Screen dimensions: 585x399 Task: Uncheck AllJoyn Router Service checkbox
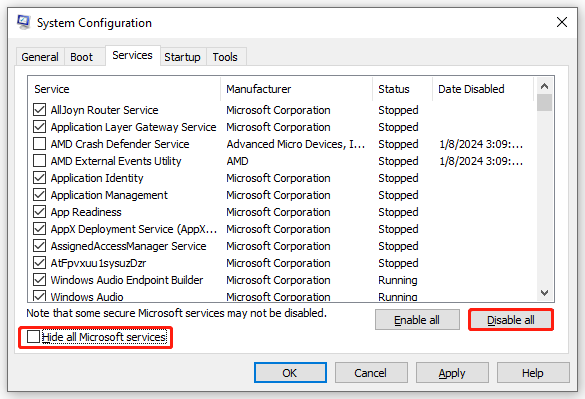click(x=40, y=110)
